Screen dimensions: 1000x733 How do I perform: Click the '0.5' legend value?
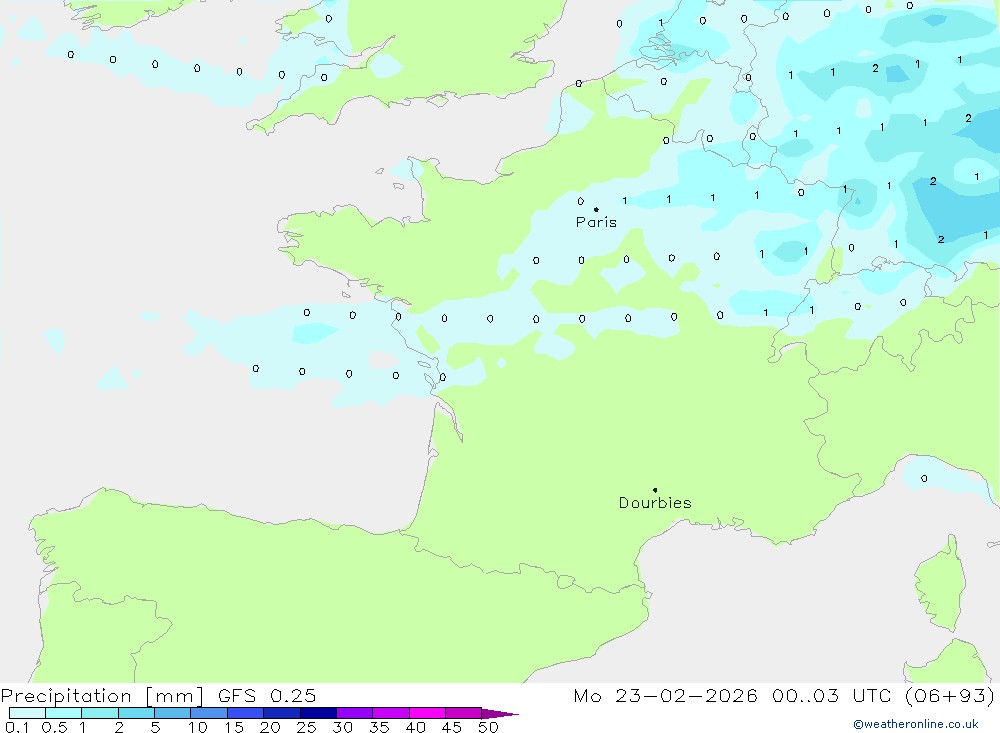[54, 727]
